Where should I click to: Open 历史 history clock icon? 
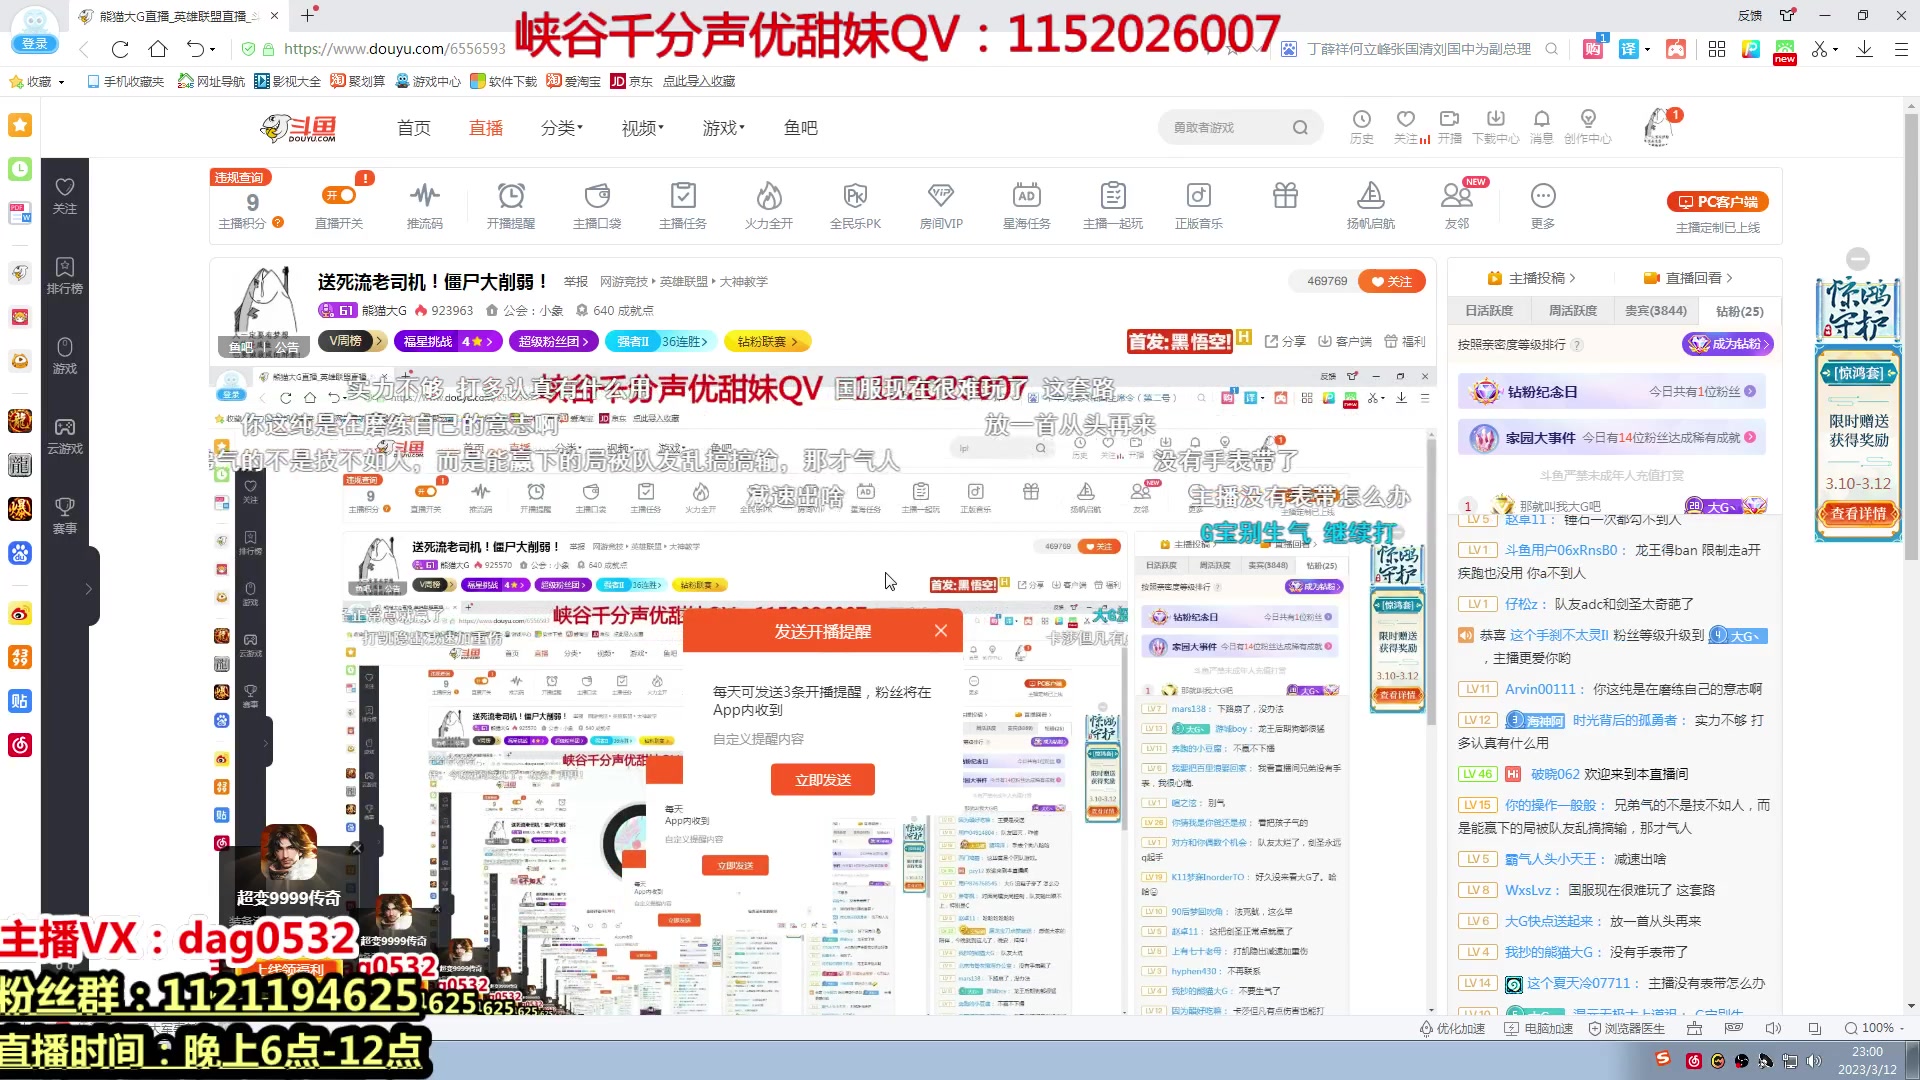tap(1362, 127)
